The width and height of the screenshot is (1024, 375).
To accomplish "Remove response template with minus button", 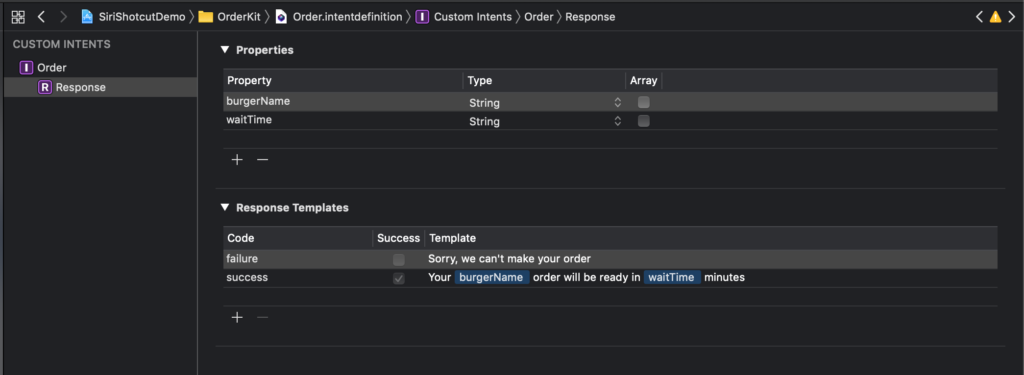I will point(263,318).
